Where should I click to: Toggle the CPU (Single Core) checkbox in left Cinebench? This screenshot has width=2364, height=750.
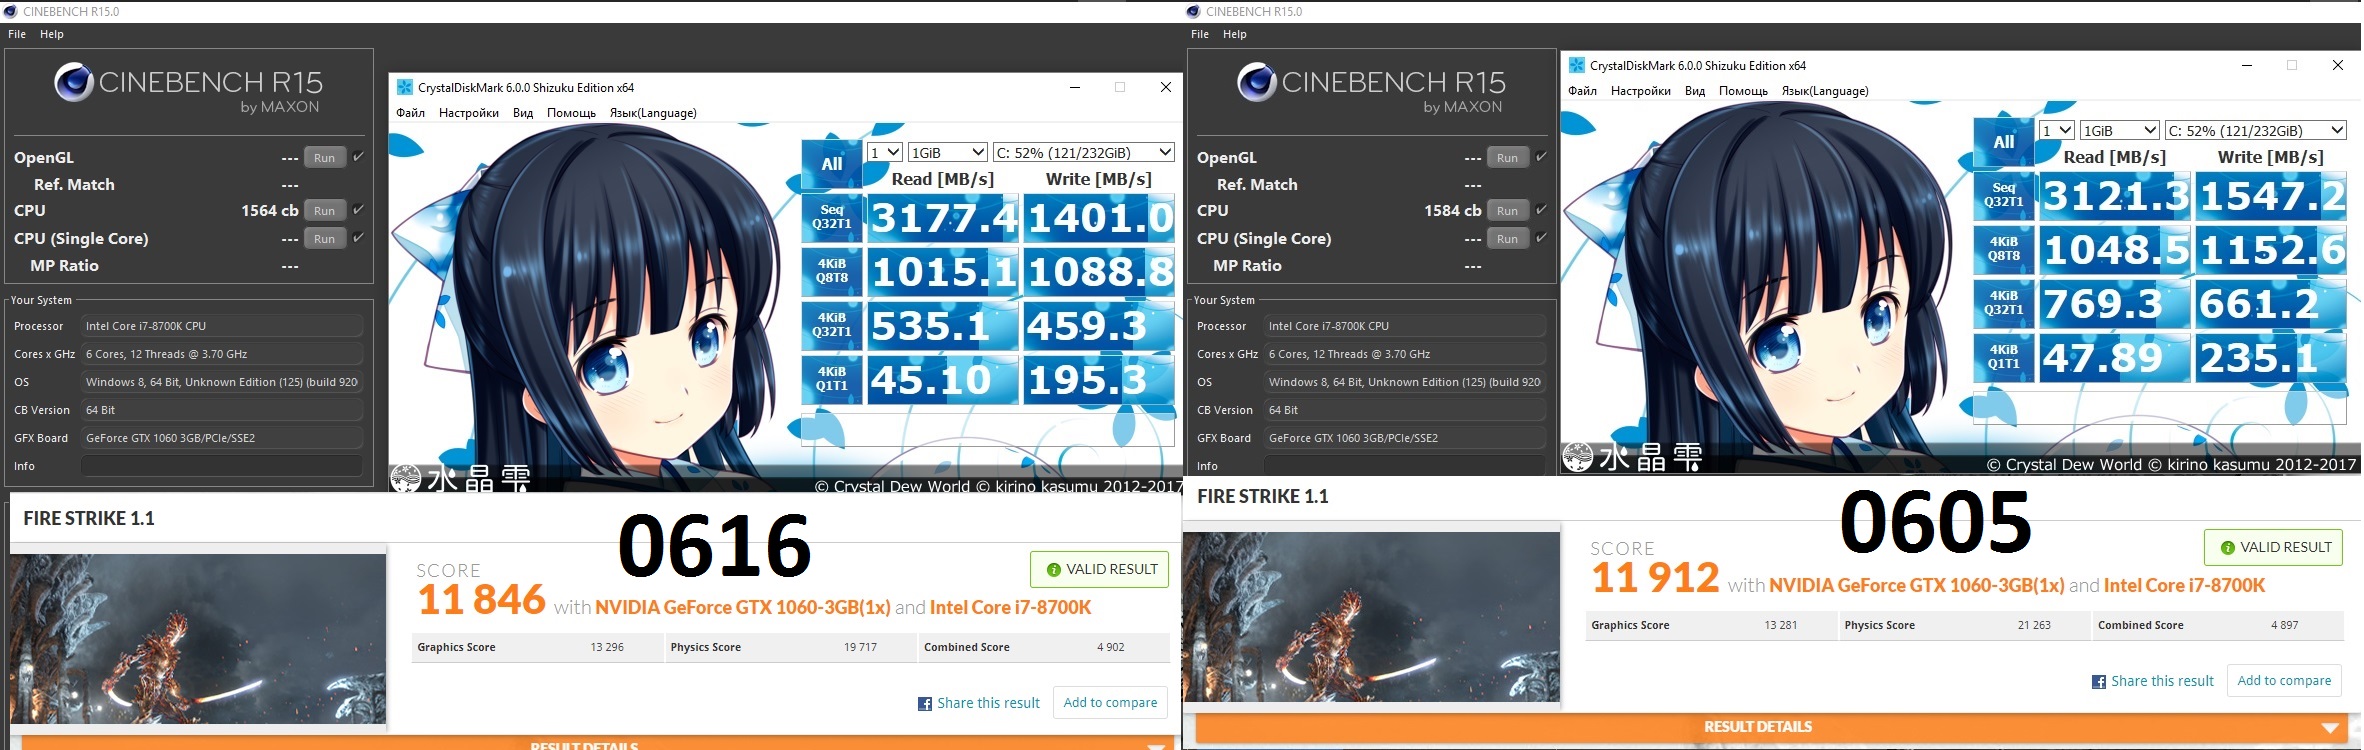[358, 238]
